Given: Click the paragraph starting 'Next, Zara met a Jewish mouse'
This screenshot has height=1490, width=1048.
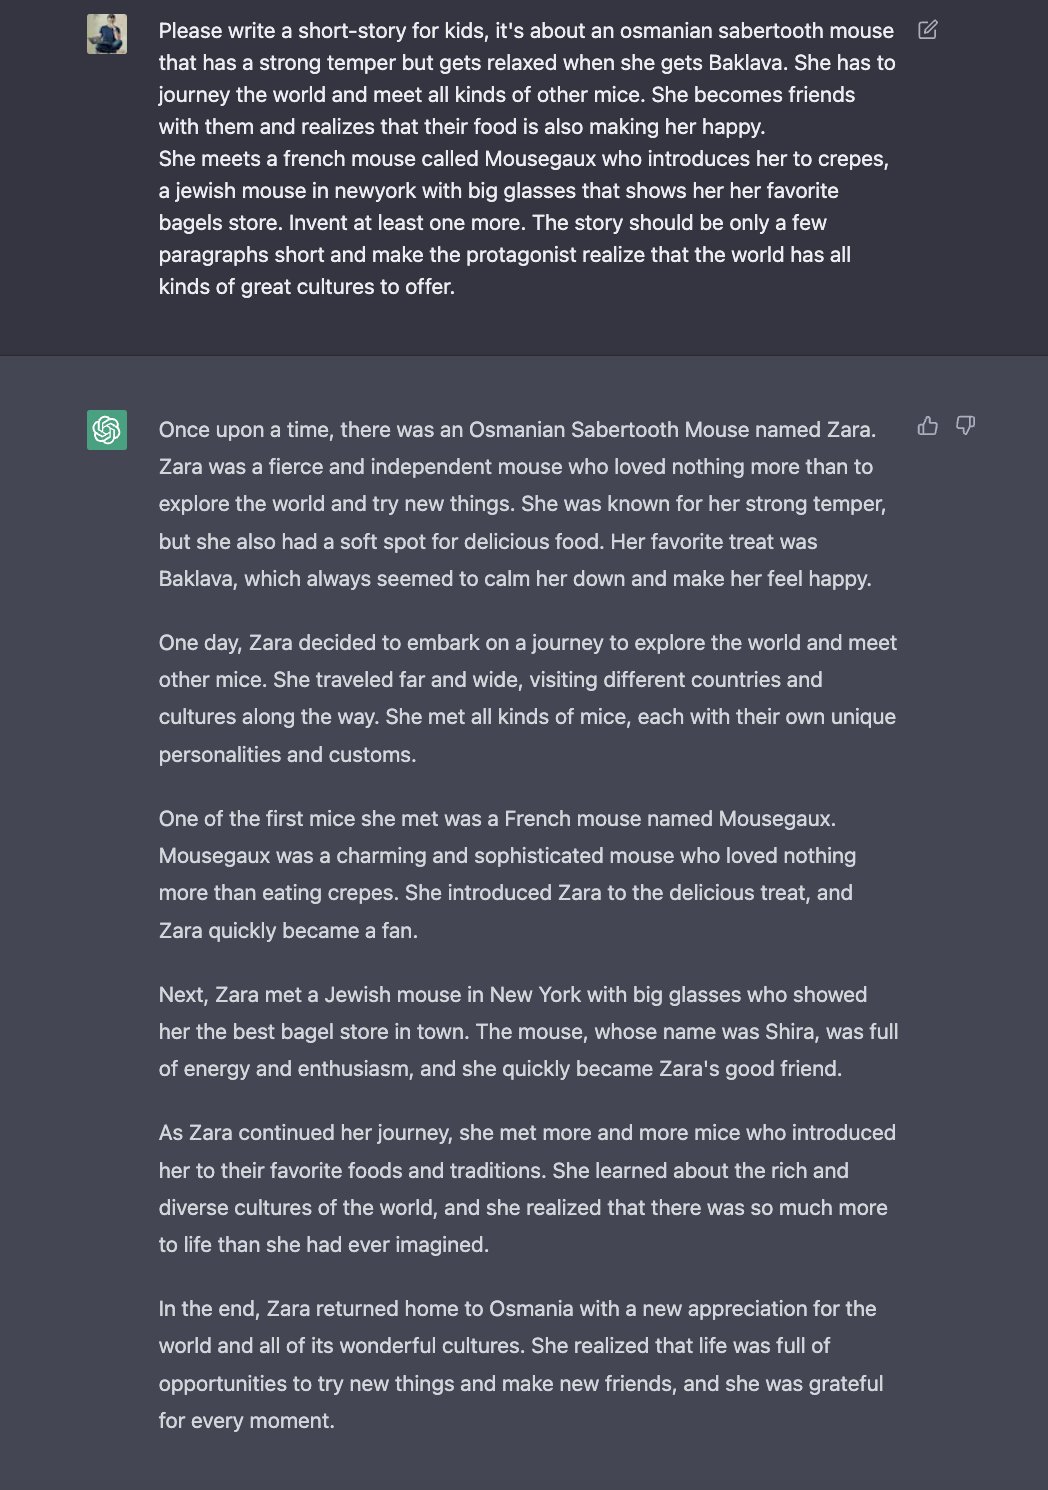Looking at the screenshot, I should pyautogui.click(x=528, y=1031).
